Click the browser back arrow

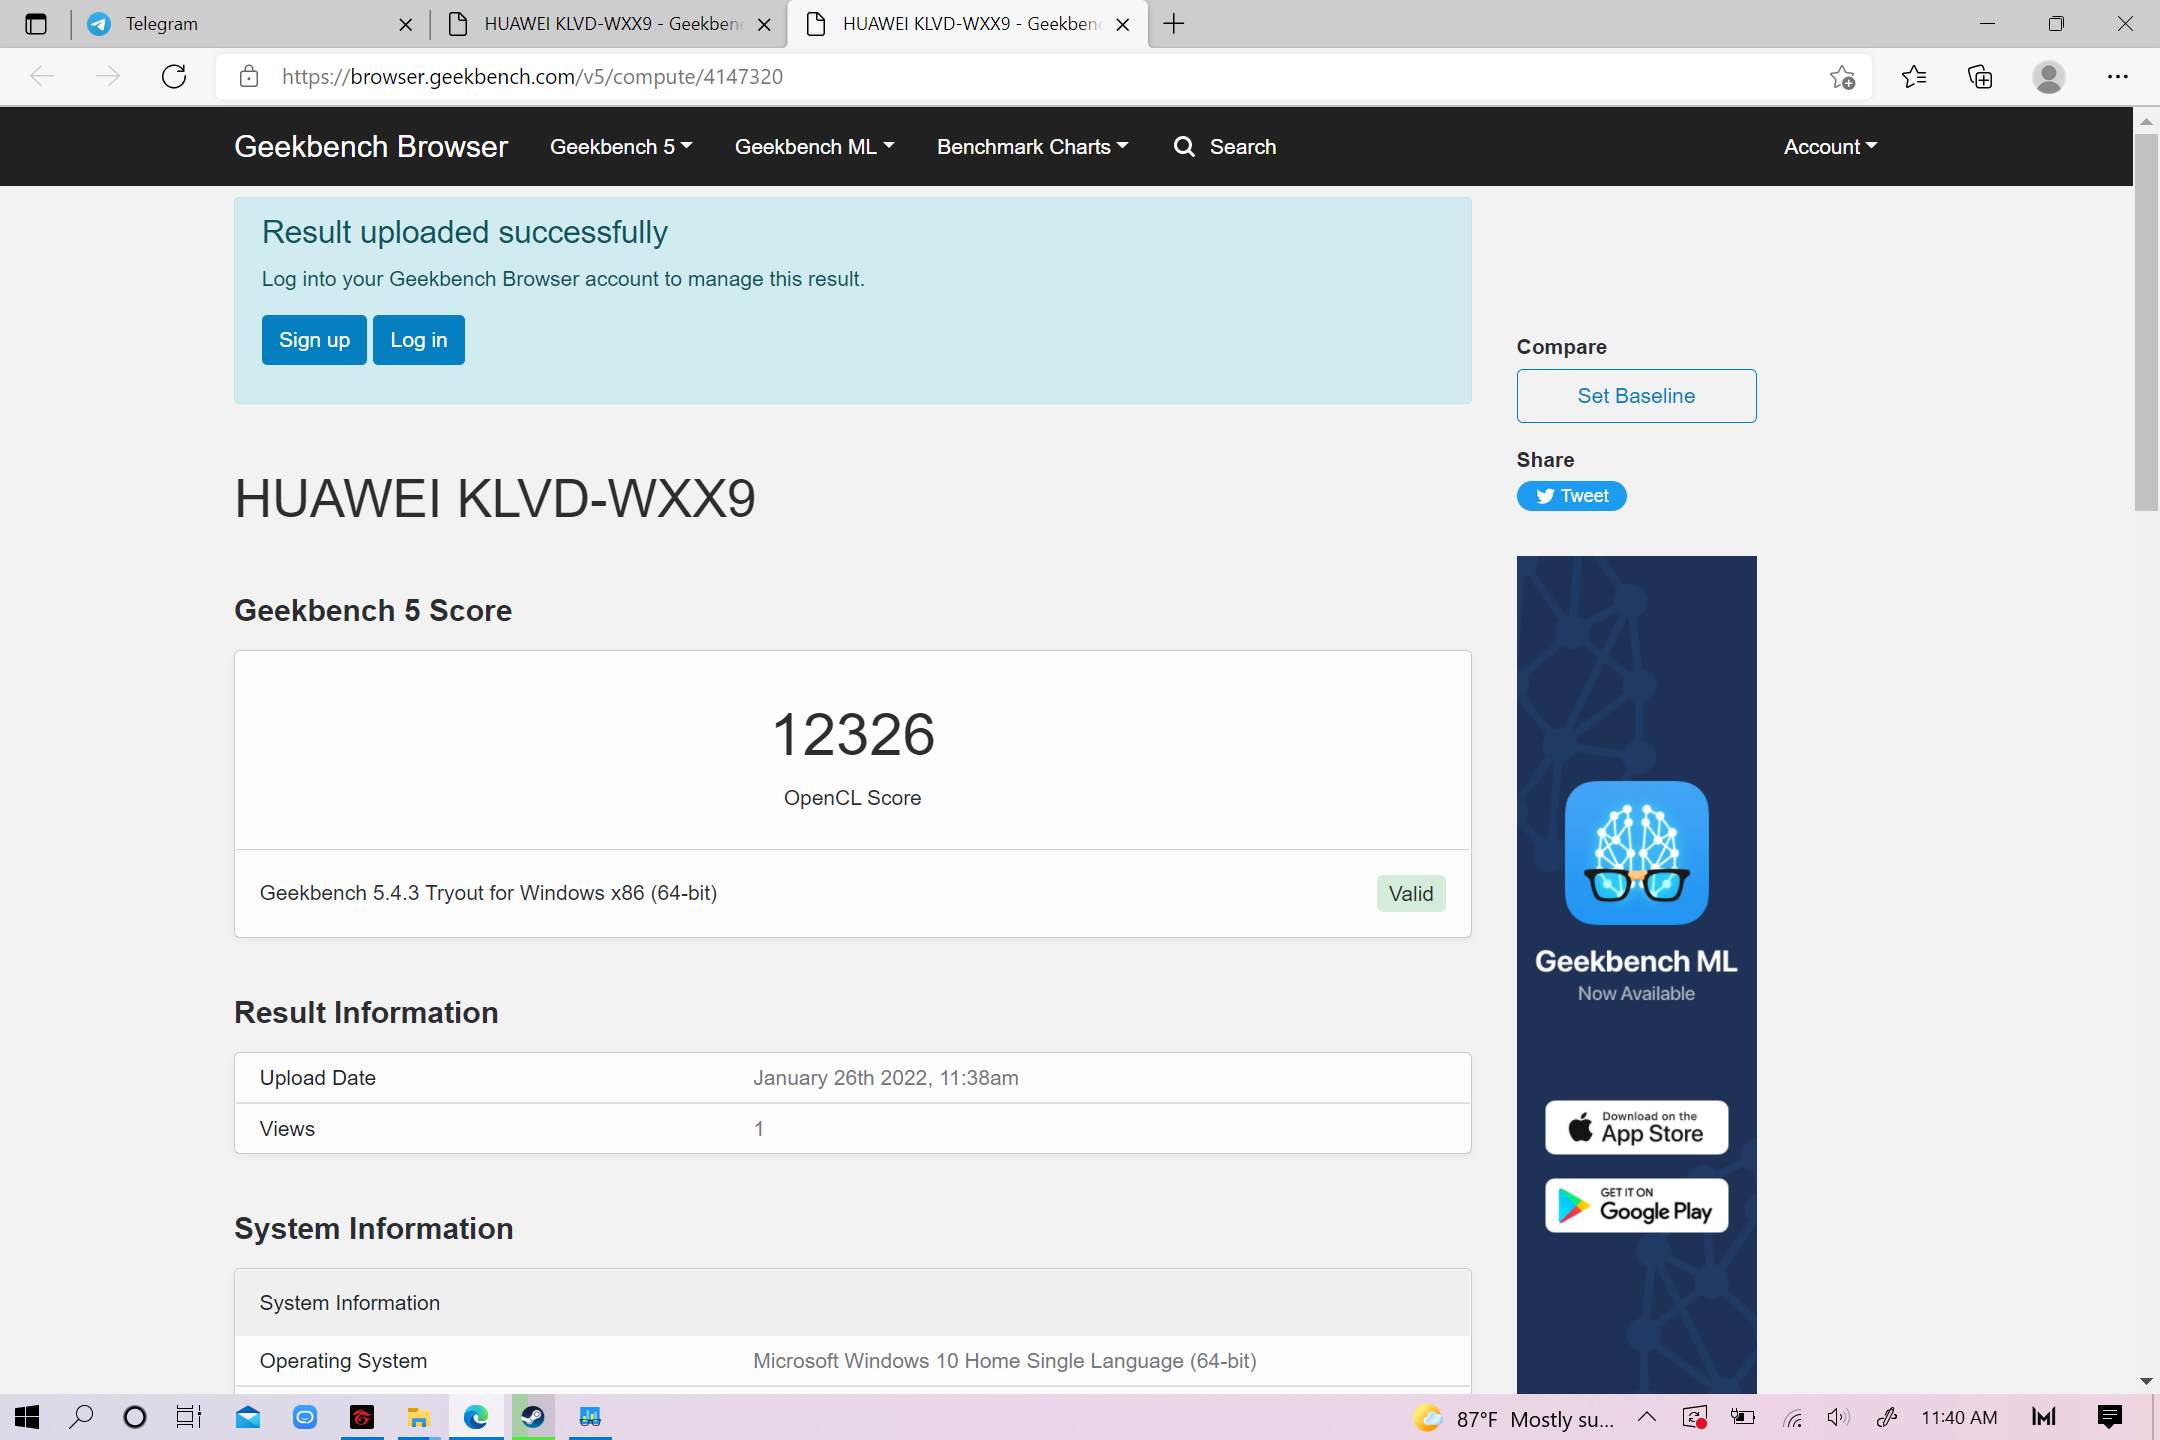click(42, 77)
